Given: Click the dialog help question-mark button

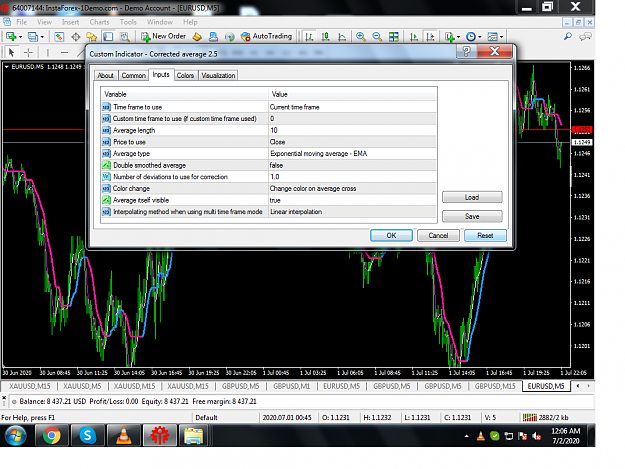Looking at the screenshot, I should (466, 51).
